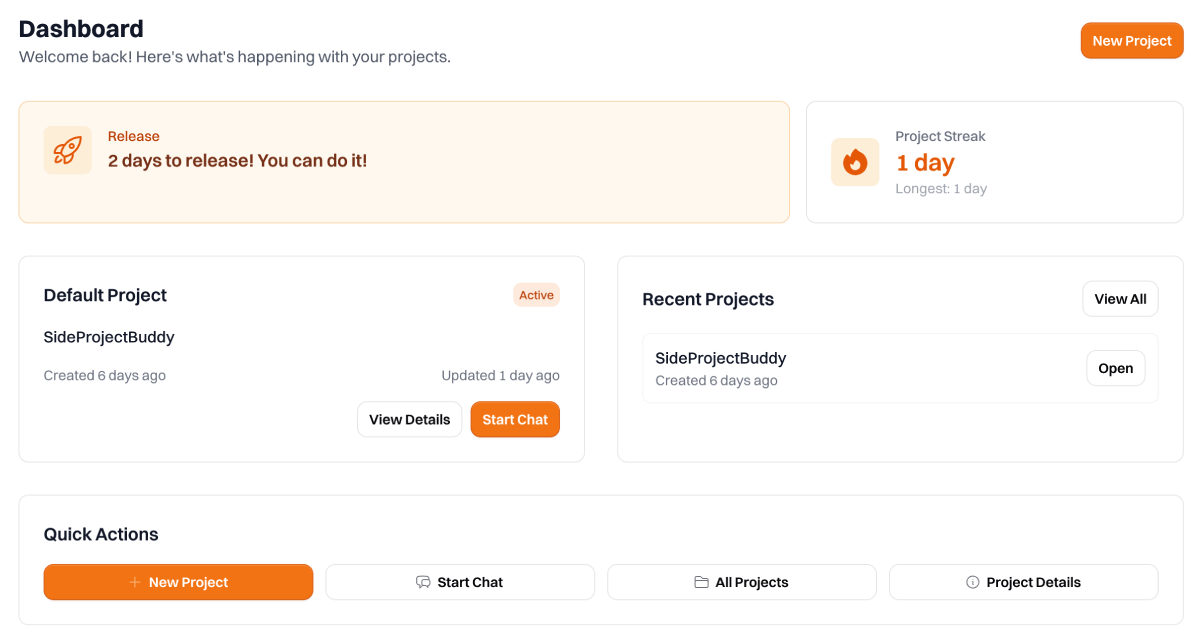Open View Details for the Default Project
Viewport: 1200px width, 640px height.
click(x=409, y=420)
